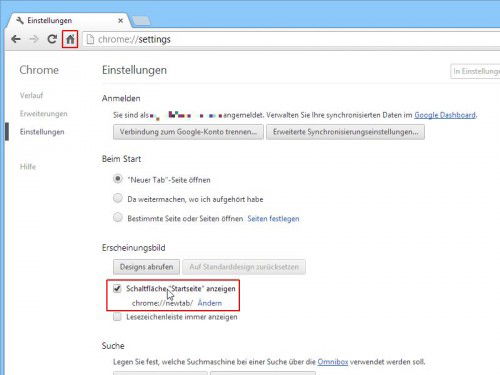Click Verbindung zum Google-Konto trennen button

[x=188, y=132]
